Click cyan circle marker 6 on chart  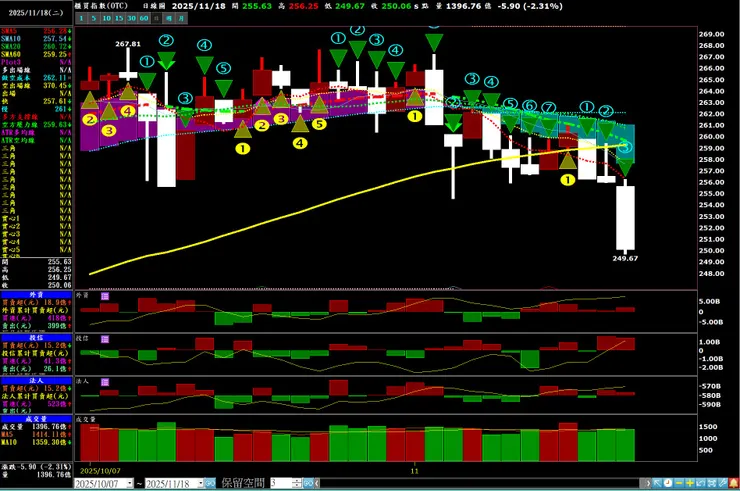pos(529,105)
